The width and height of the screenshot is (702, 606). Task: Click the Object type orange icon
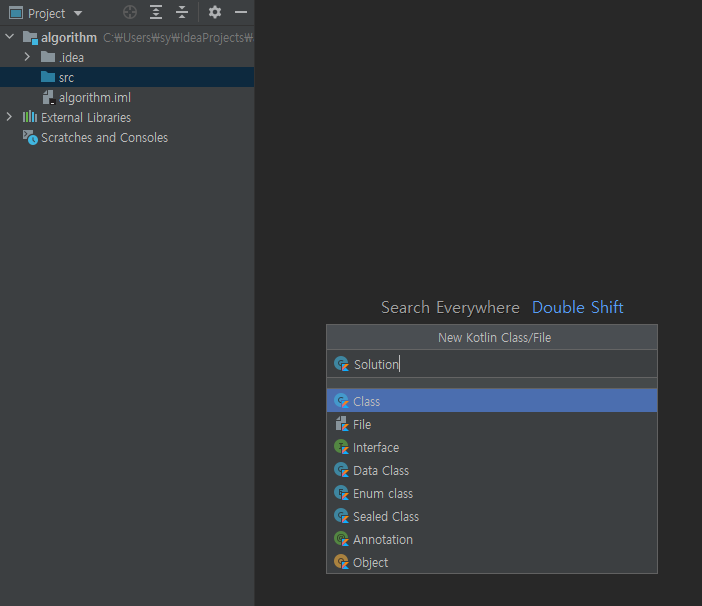tap(342, 562)
